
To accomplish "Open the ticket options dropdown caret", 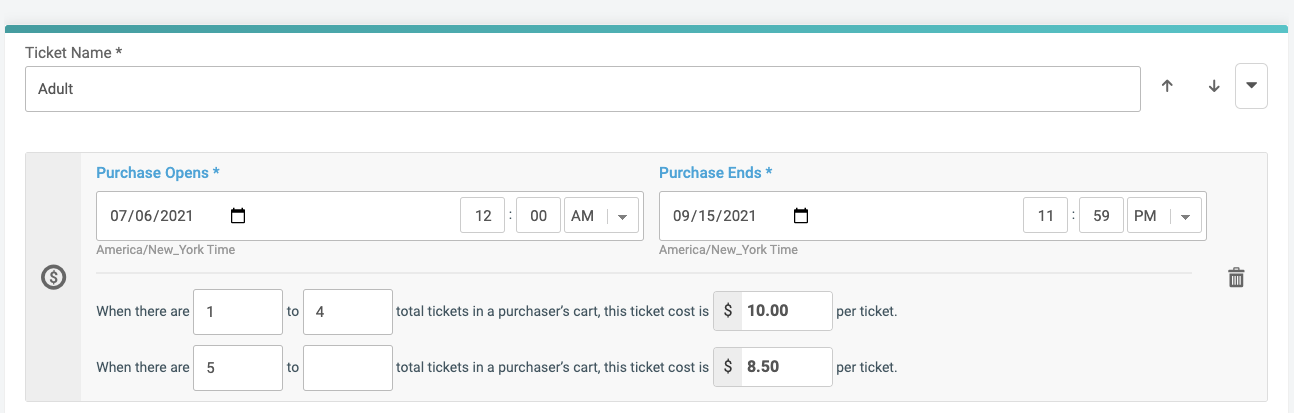I will point(1252,87).
